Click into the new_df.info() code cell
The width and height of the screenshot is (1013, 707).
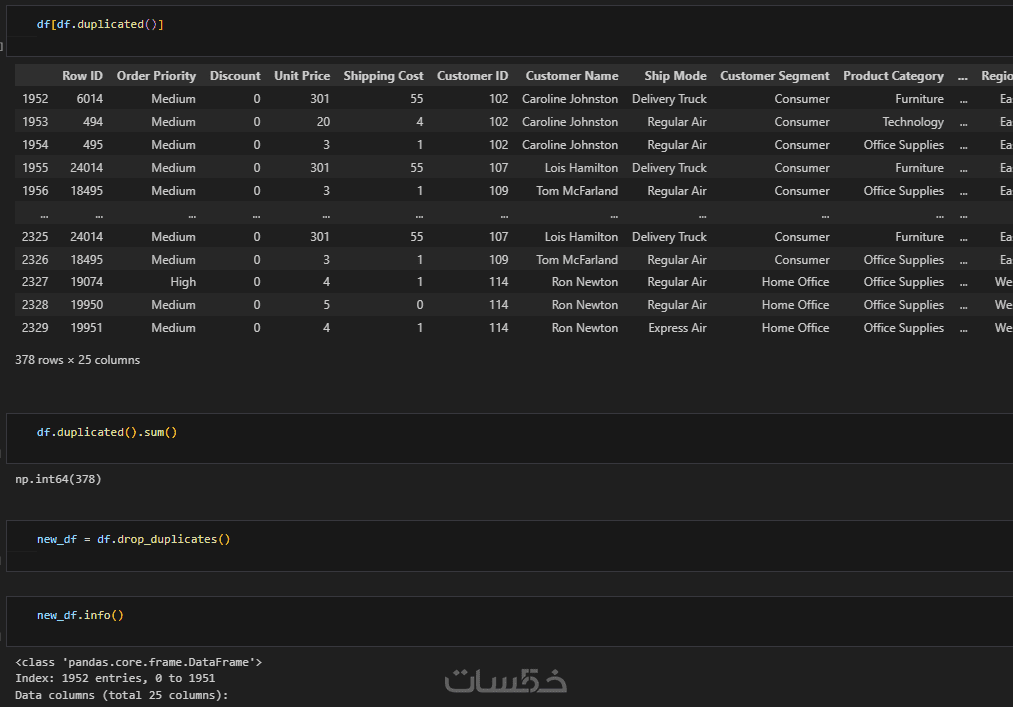pyautogui.click(x=509, y=621)
